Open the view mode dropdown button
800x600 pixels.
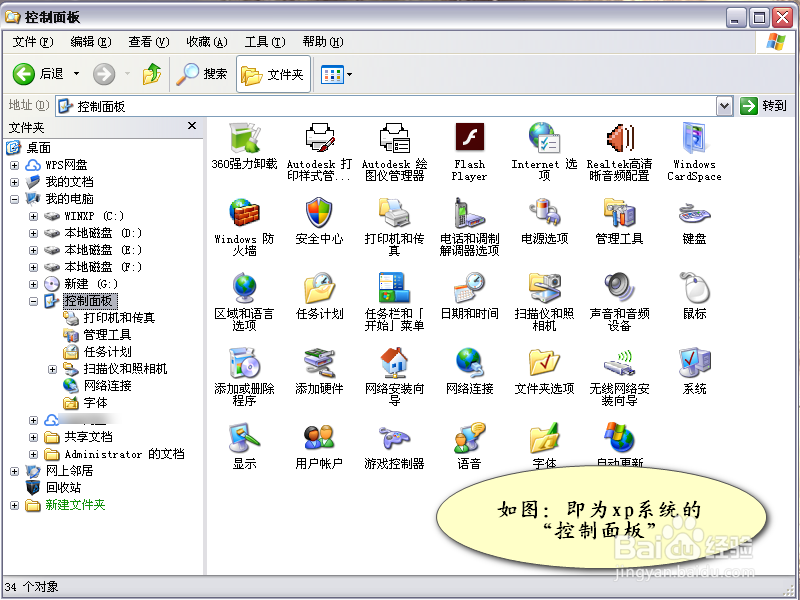coord(349,74)
